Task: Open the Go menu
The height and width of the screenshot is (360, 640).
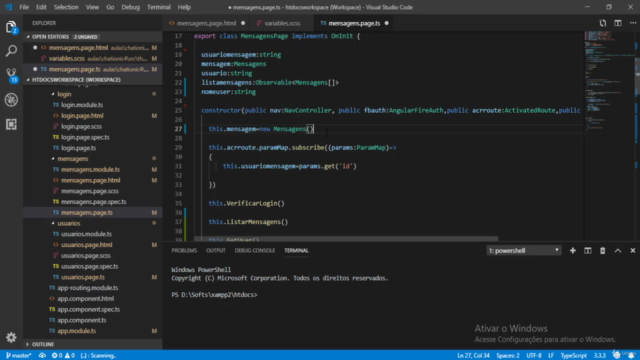Action: click(110, 7)
